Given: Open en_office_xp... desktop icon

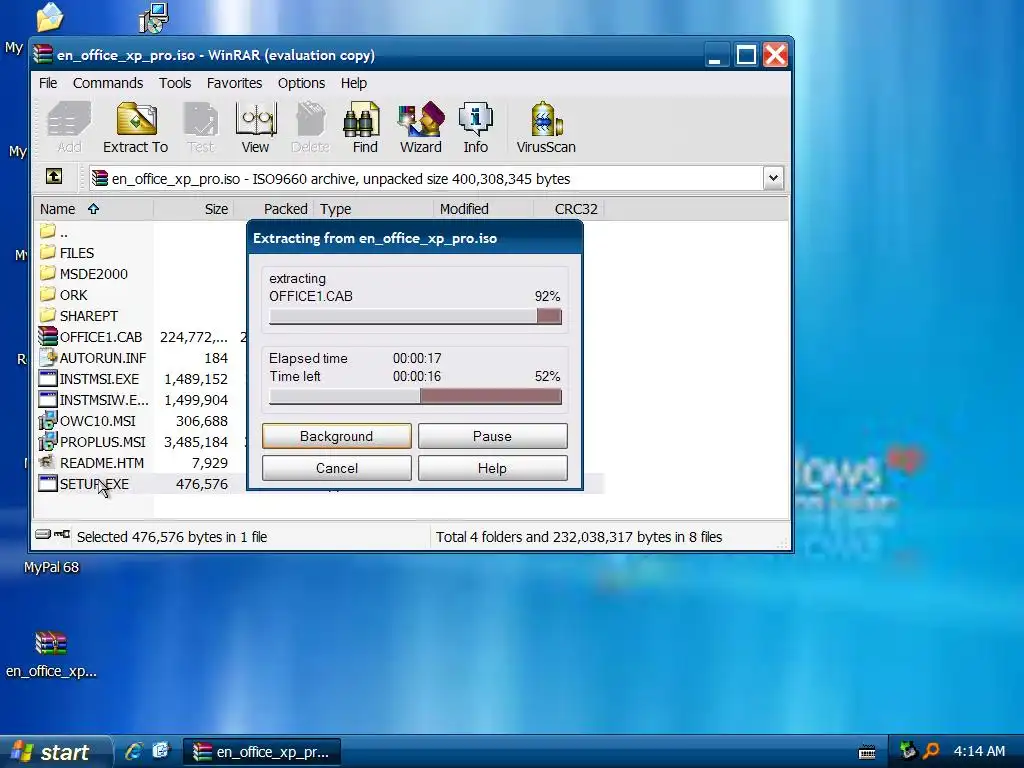Looking at the screenshot, I should (x=51, y=654).
